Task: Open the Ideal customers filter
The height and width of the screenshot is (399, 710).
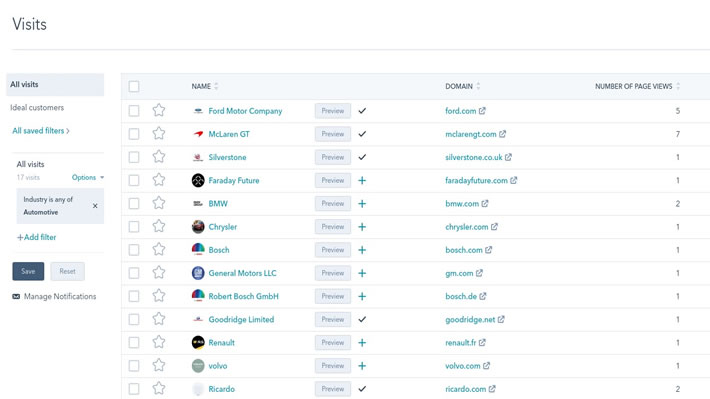Action: (x=37, y=107)
